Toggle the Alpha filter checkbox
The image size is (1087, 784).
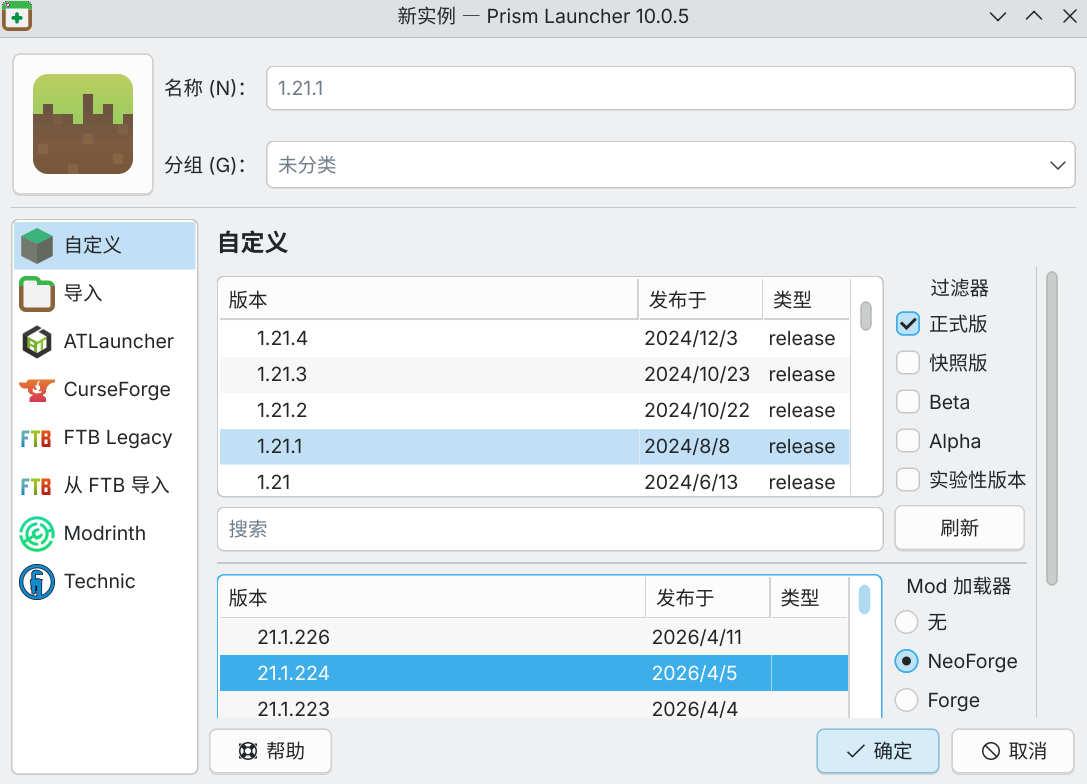[x=908, y=441]
